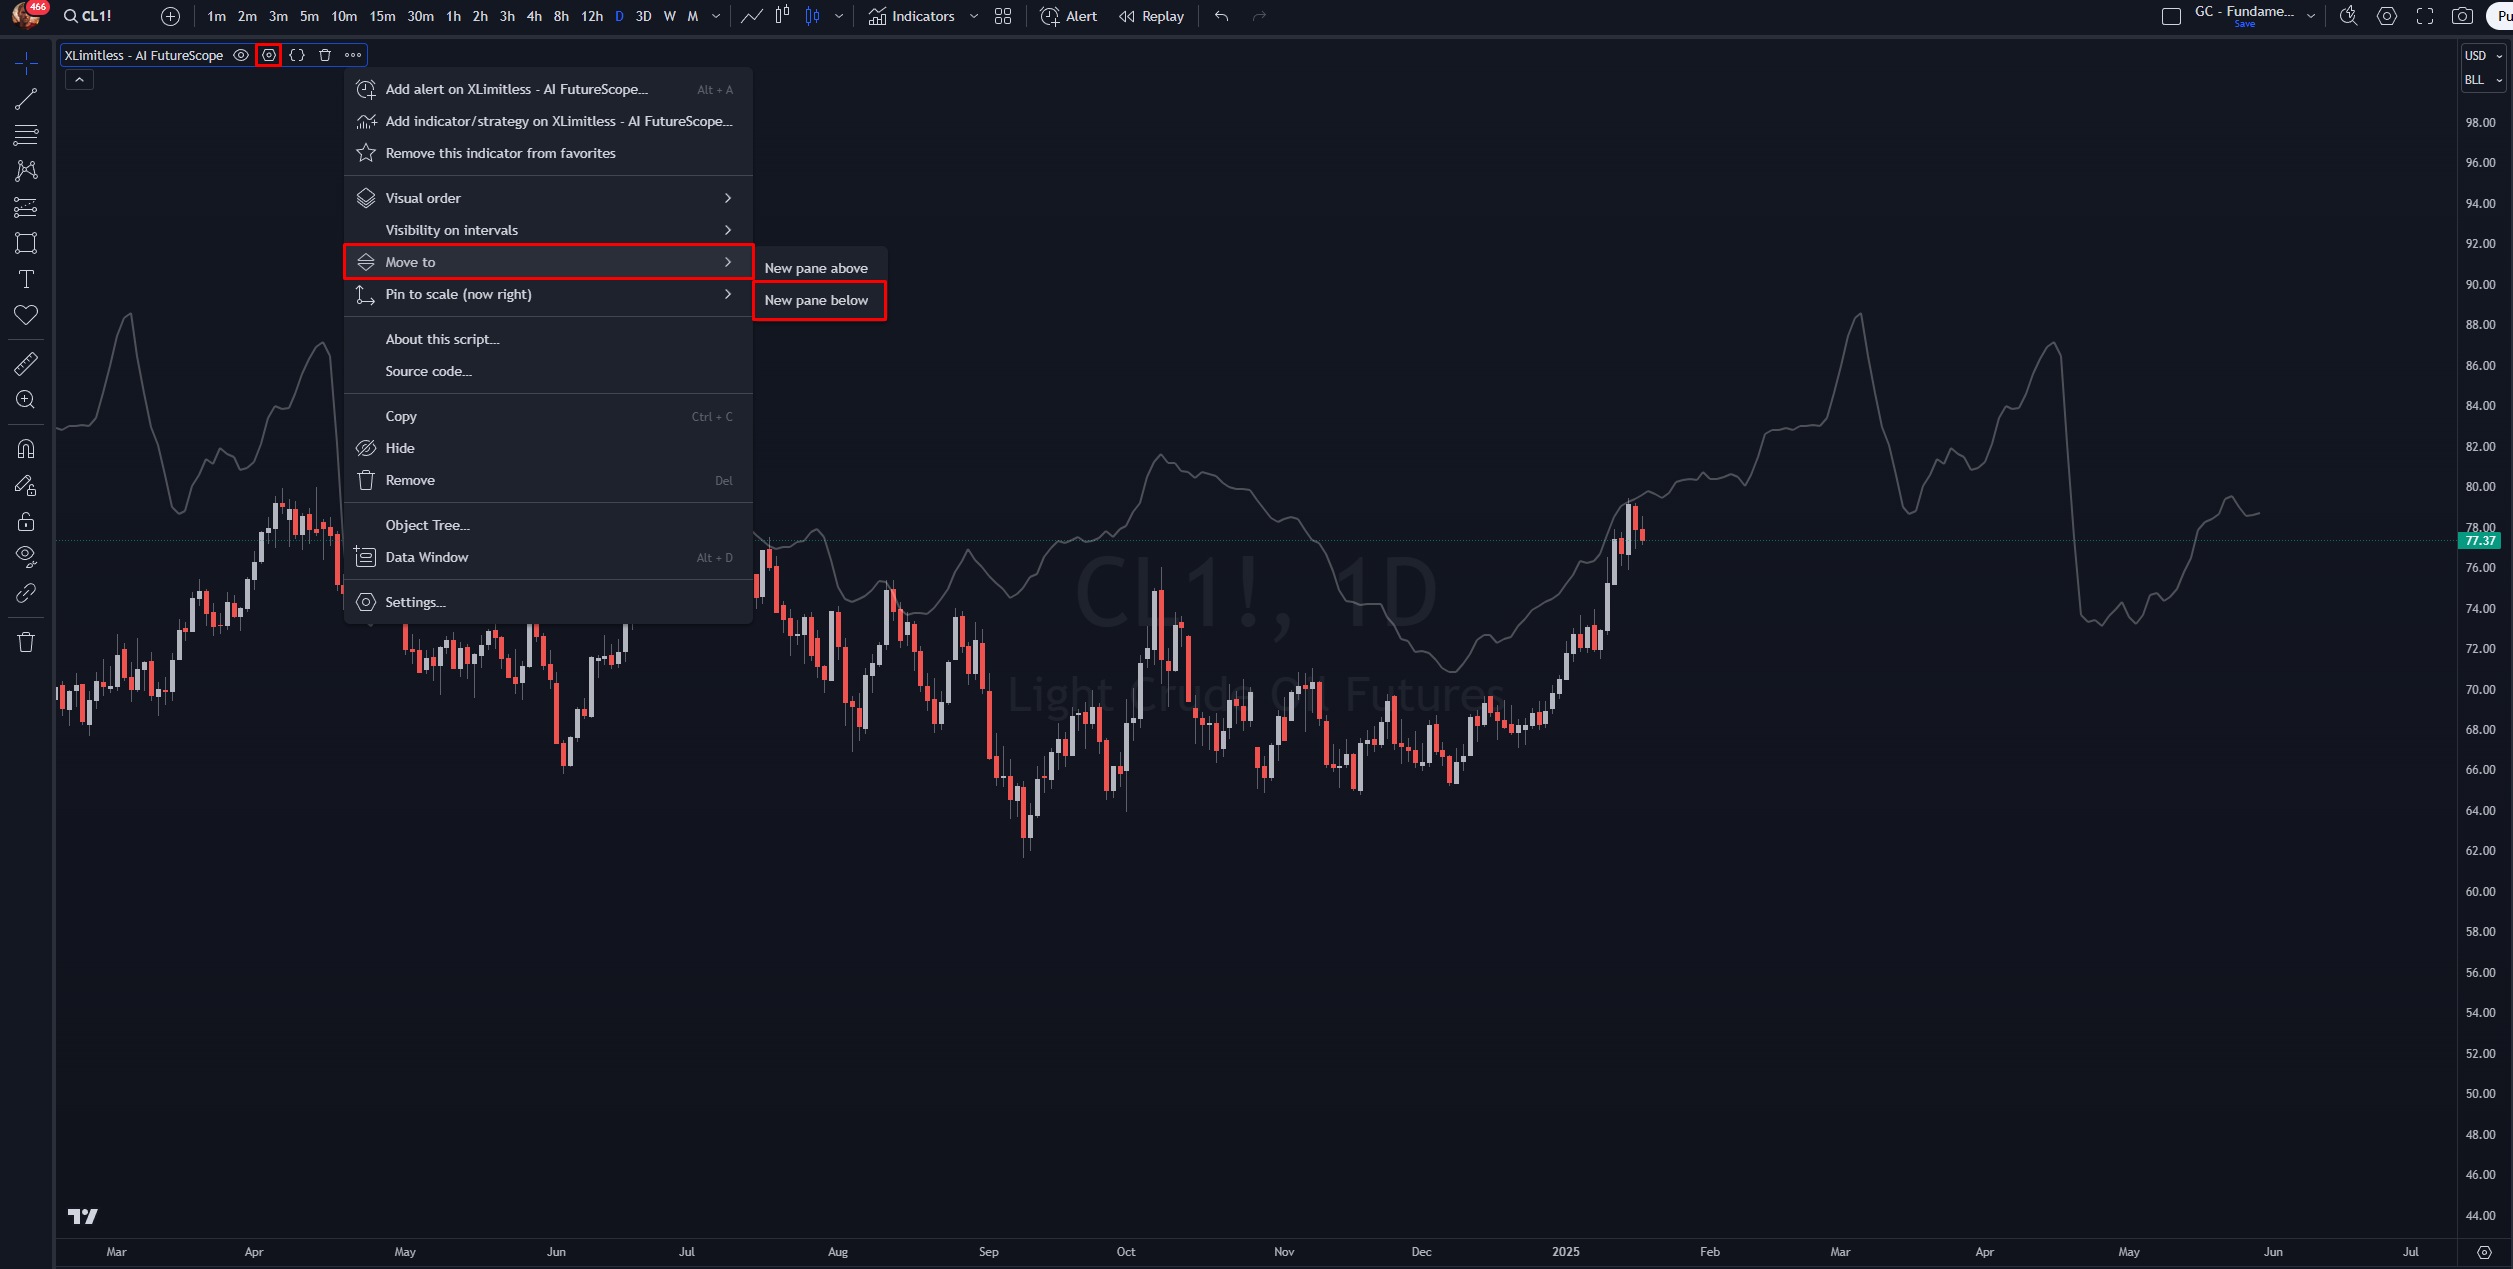This screenshot has width=2513, height=1269.
Task: Toggle lock all drawings icon
Action: tap(26, 521)
